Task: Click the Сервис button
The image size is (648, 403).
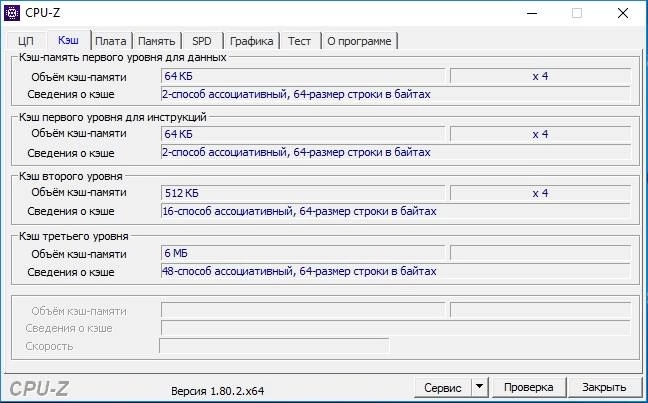Action: point(443,388)
